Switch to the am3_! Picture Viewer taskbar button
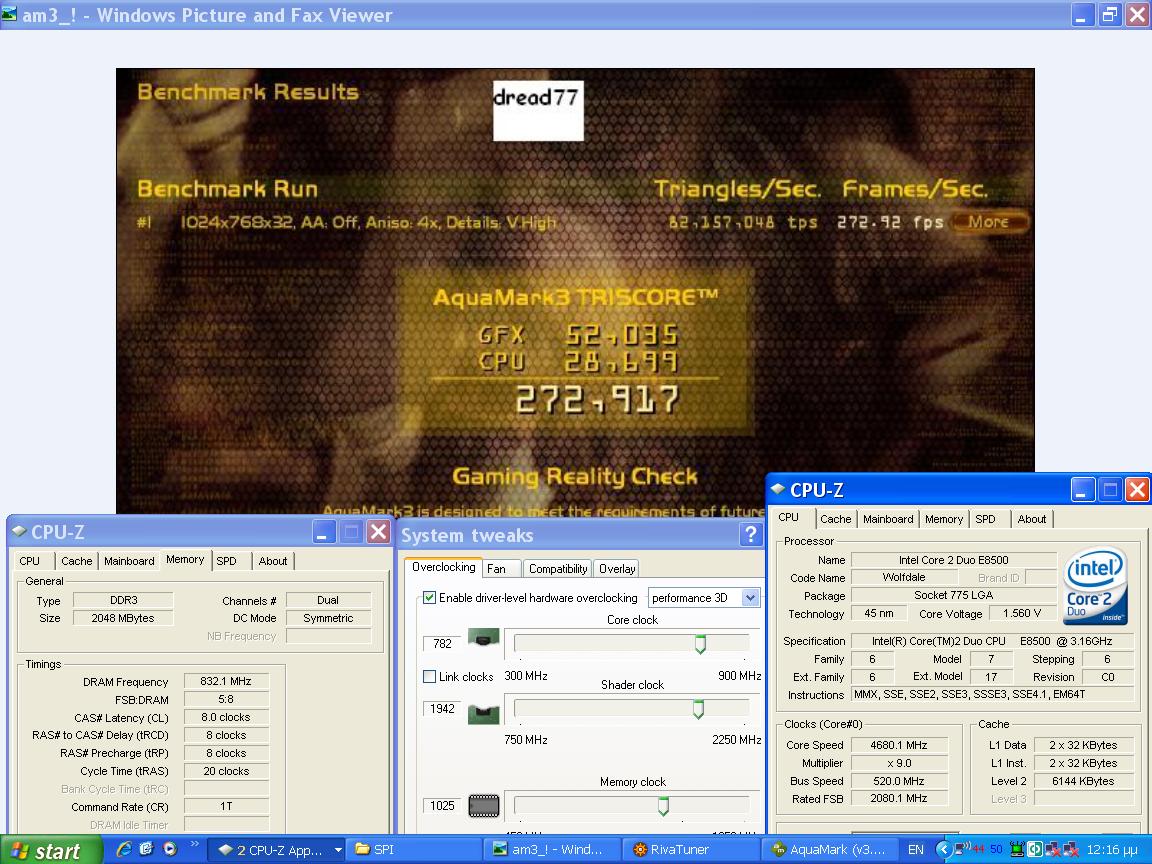This screenshot has width=1152, height=864. point(552,850)
